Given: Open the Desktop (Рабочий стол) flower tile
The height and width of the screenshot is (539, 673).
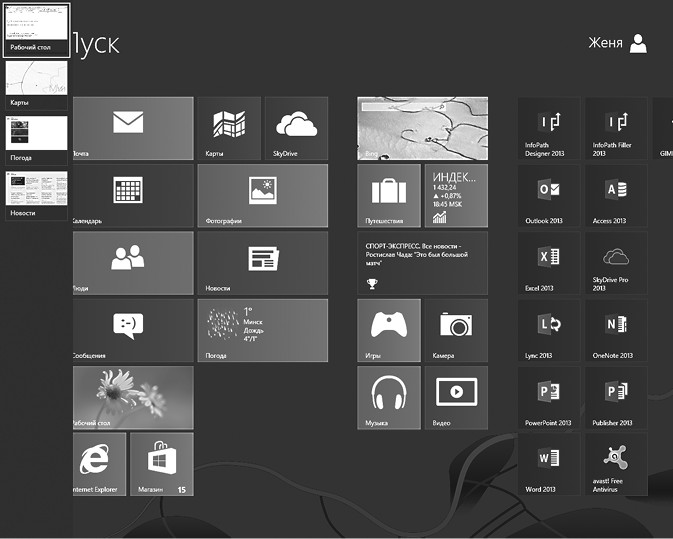Looking at the screenshot, I should point(133,397).
